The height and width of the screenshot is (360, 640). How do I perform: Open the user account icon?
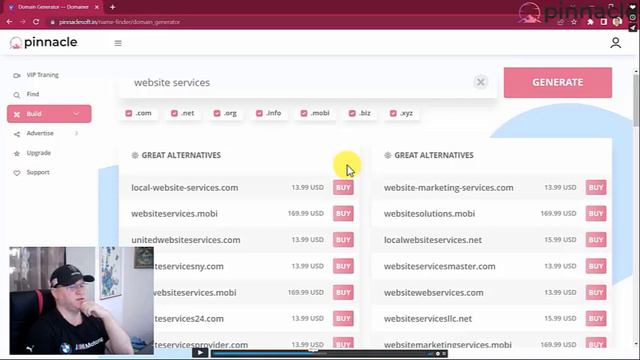click(616, 42)
